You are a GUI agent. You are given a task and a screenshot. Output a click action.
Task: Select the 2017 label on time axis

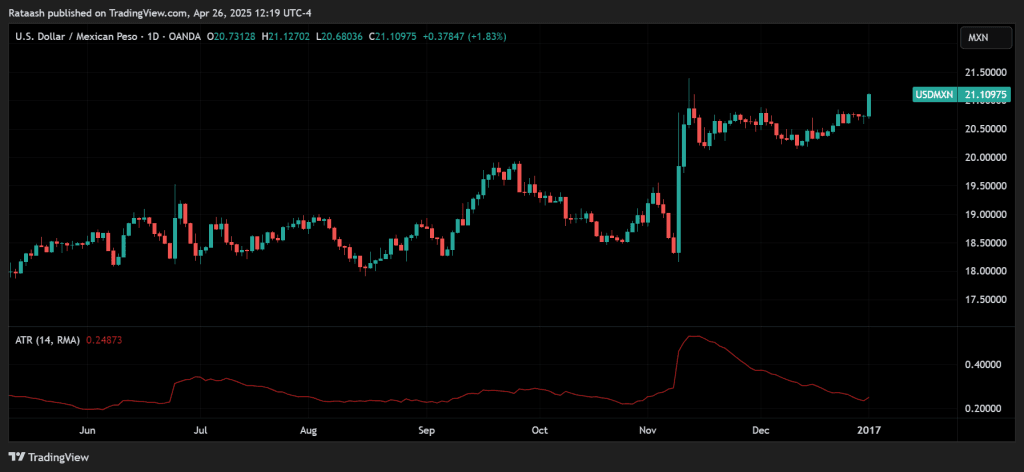[870, 431]
